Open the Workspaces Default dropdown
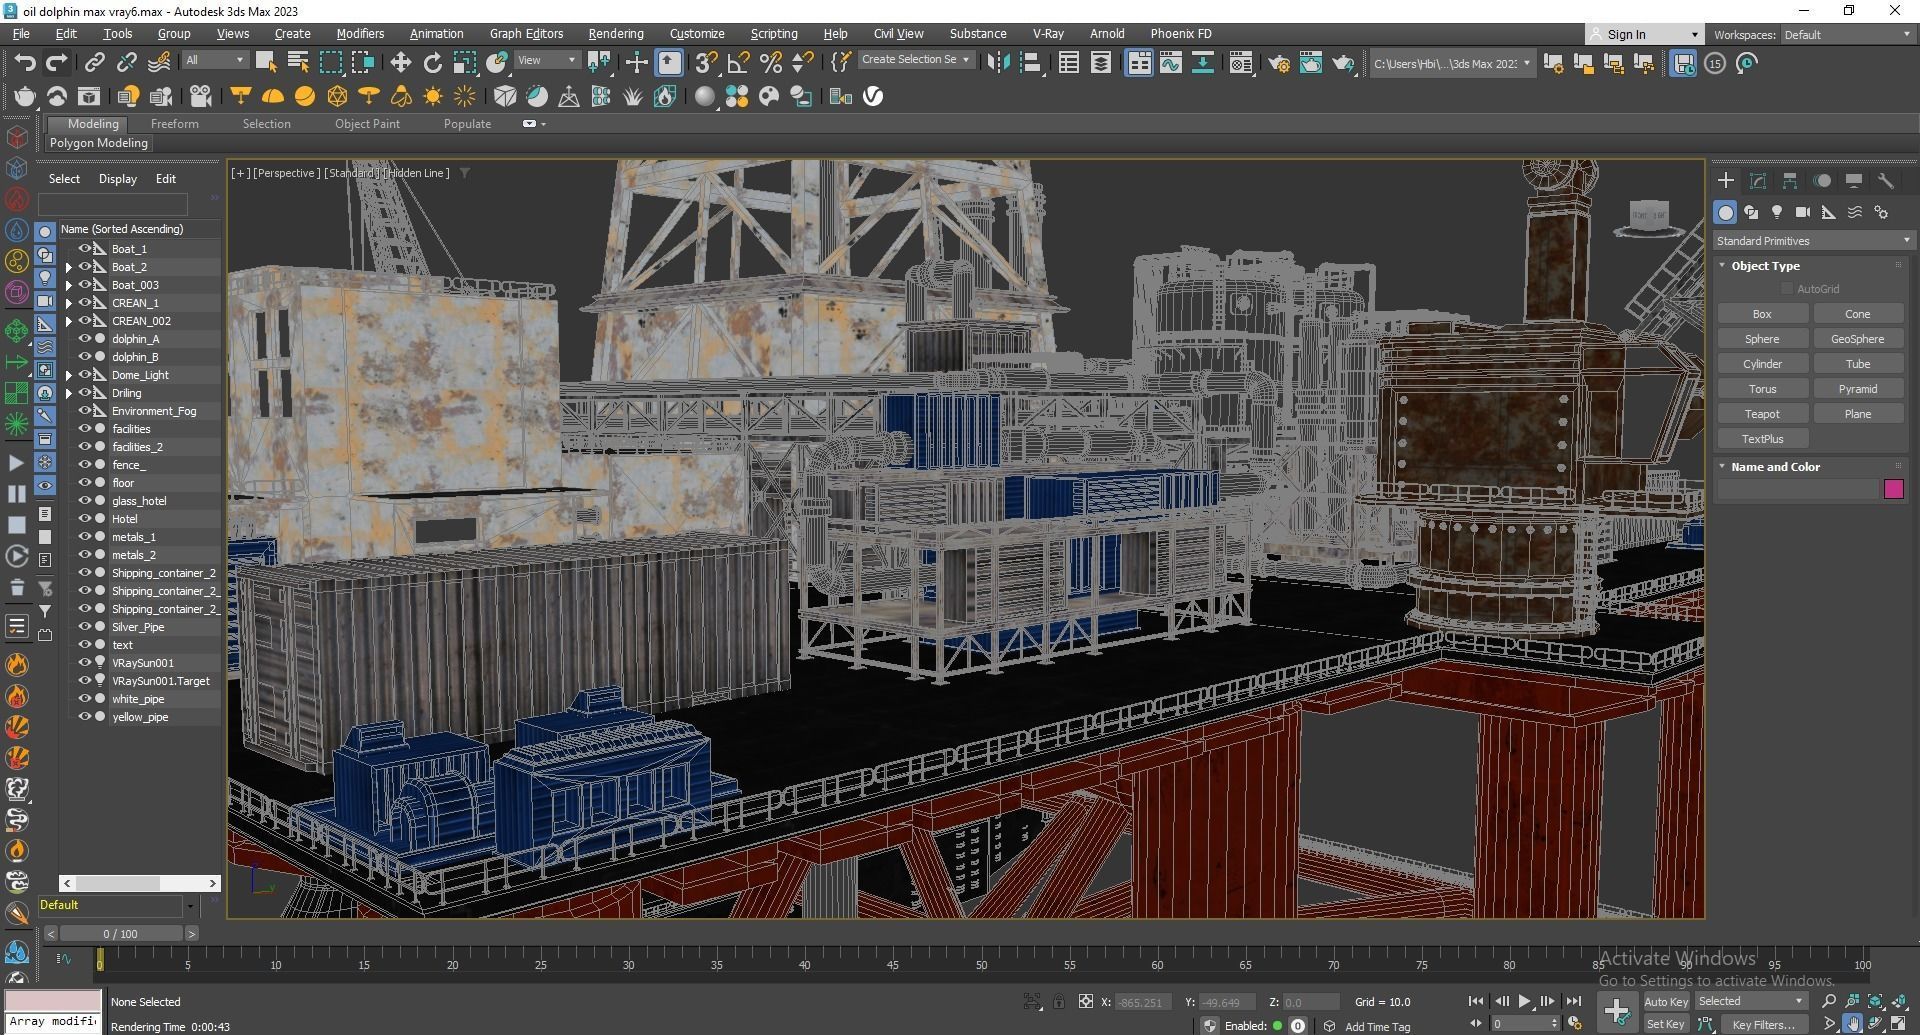The height and width of the screenshot is (1035, 1920). (x=1847, y=35)
